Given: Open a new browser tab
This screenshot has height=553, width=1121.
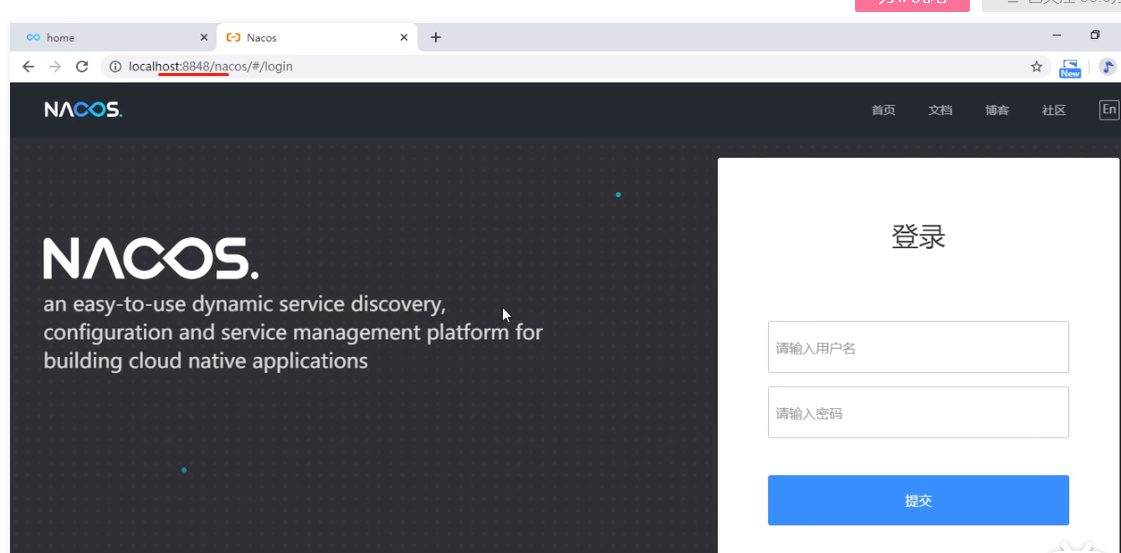Looking at the screenshot, I should 435,37.
